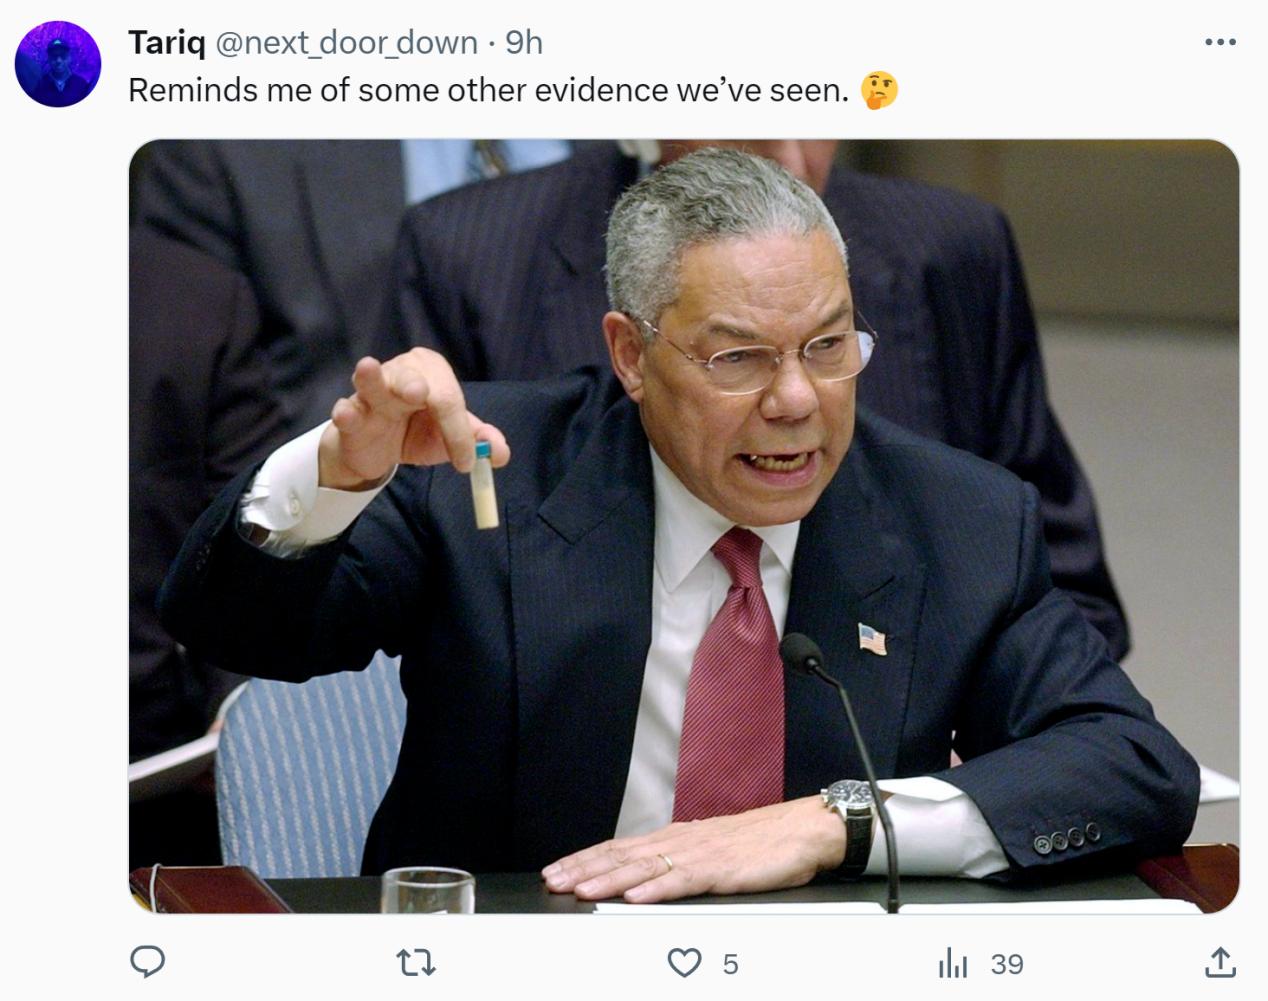1268x1001 pixels.
Task: Open view analytics bar chart icon
Action: tap(952, 964)
